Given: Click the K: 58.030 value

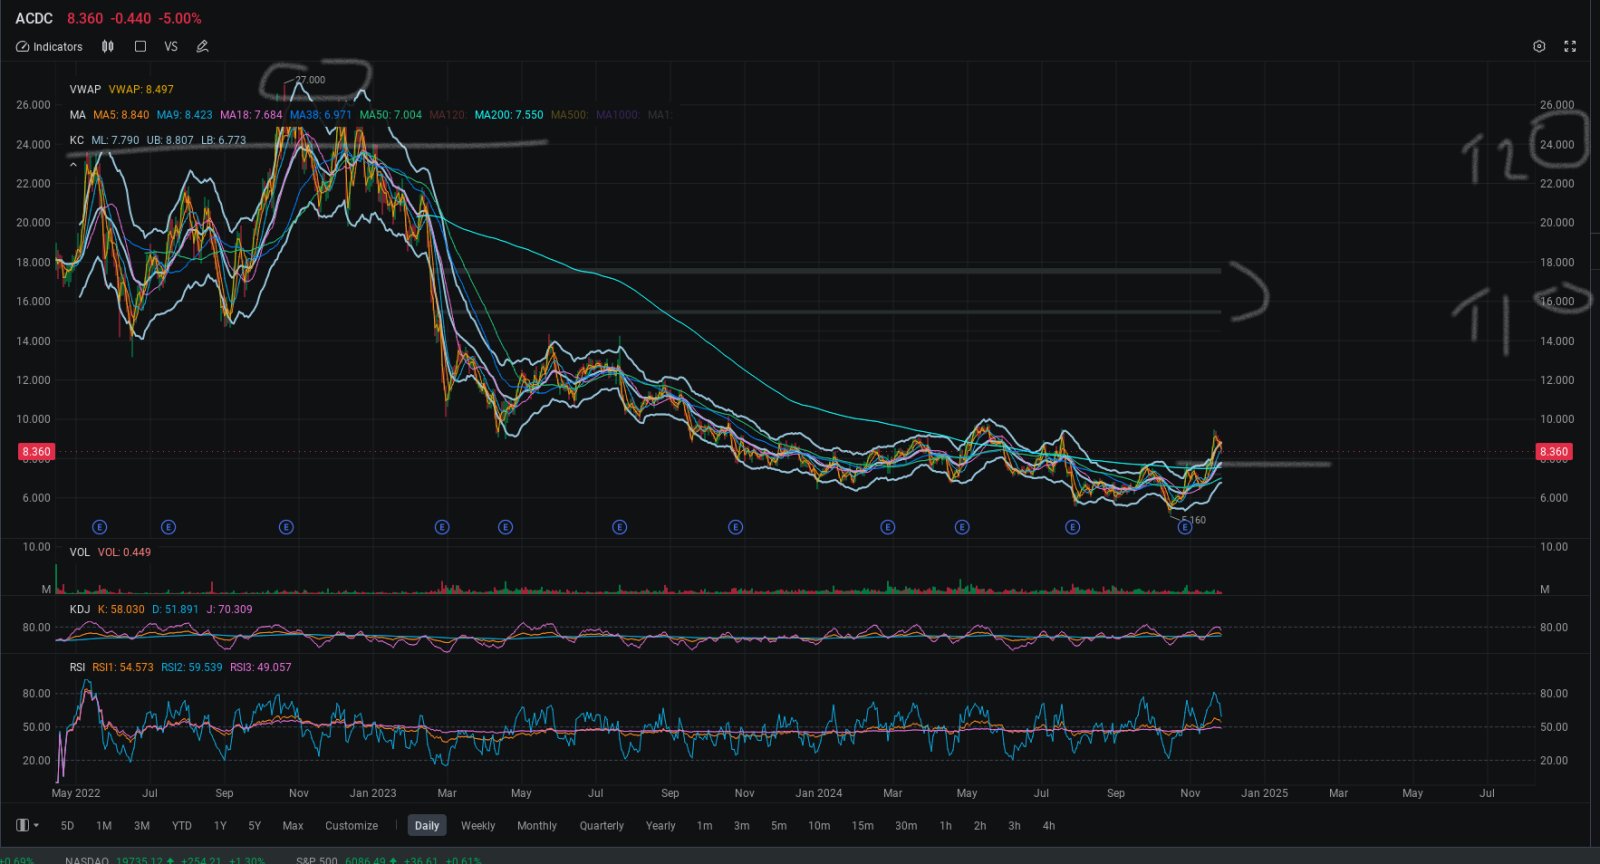Looking at the screenshot, I should pos(121,609).
